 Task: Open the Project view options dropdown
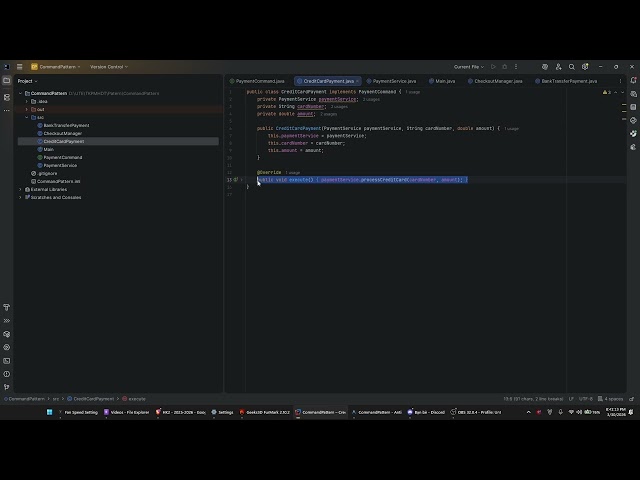point(27,81)
